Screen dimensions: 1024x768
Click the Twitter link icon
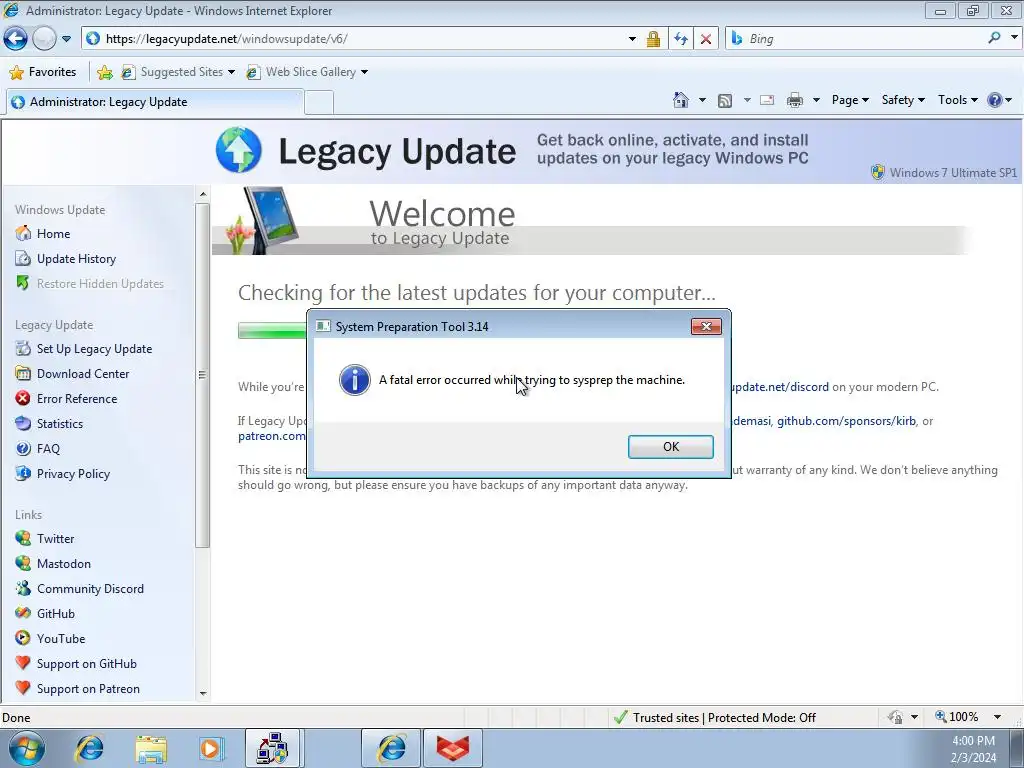coord(23,538)
